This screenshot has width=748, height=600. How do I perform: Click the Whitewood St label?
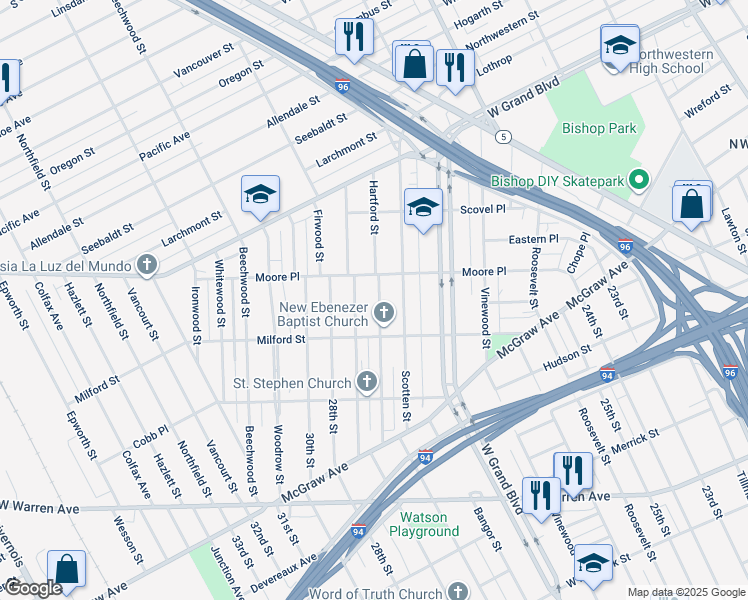coord(219,293)
